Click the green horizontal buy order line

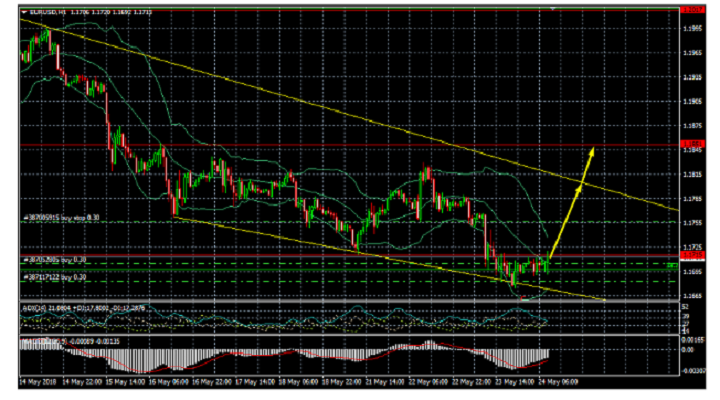(300, 269)
